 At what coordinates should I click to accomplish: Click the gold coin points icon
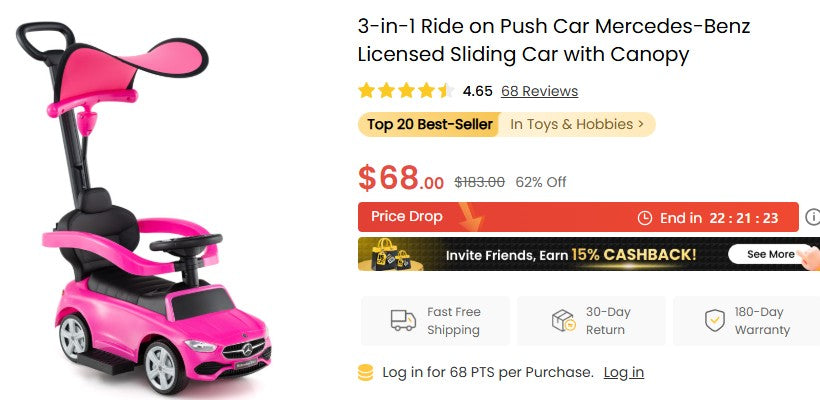[366, 373]
